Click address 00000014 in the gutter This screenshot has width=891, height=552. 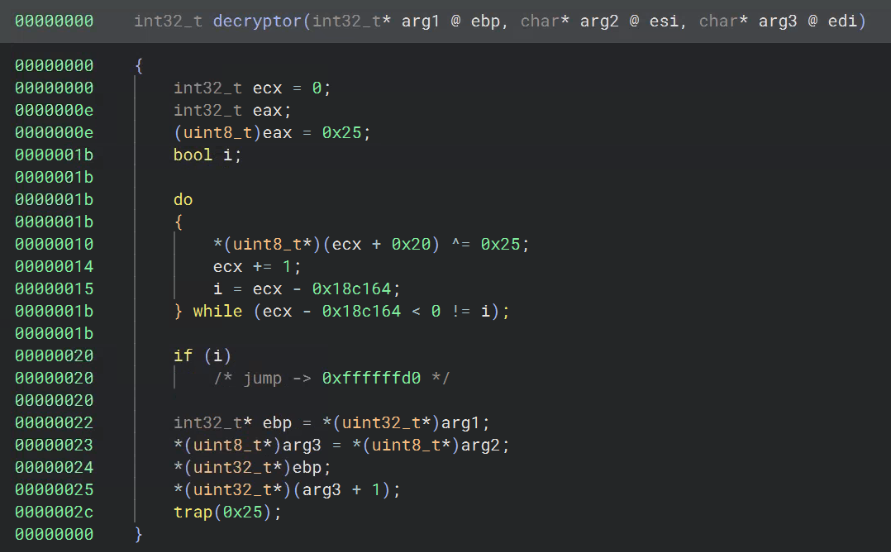click(x=54, y=267)
